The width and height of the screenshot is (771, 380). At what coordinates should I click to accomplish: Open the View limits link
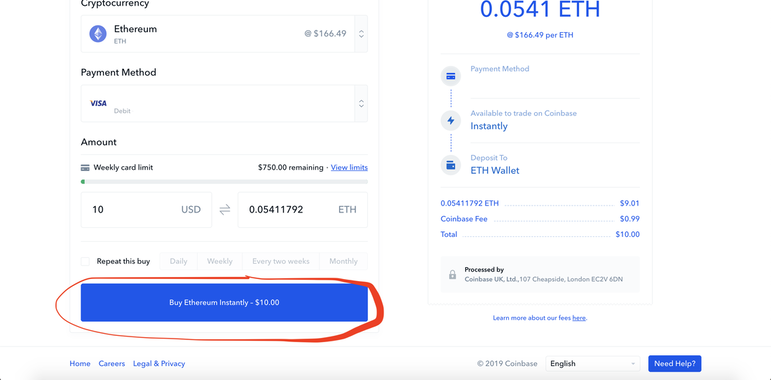[x=349, y=168]
